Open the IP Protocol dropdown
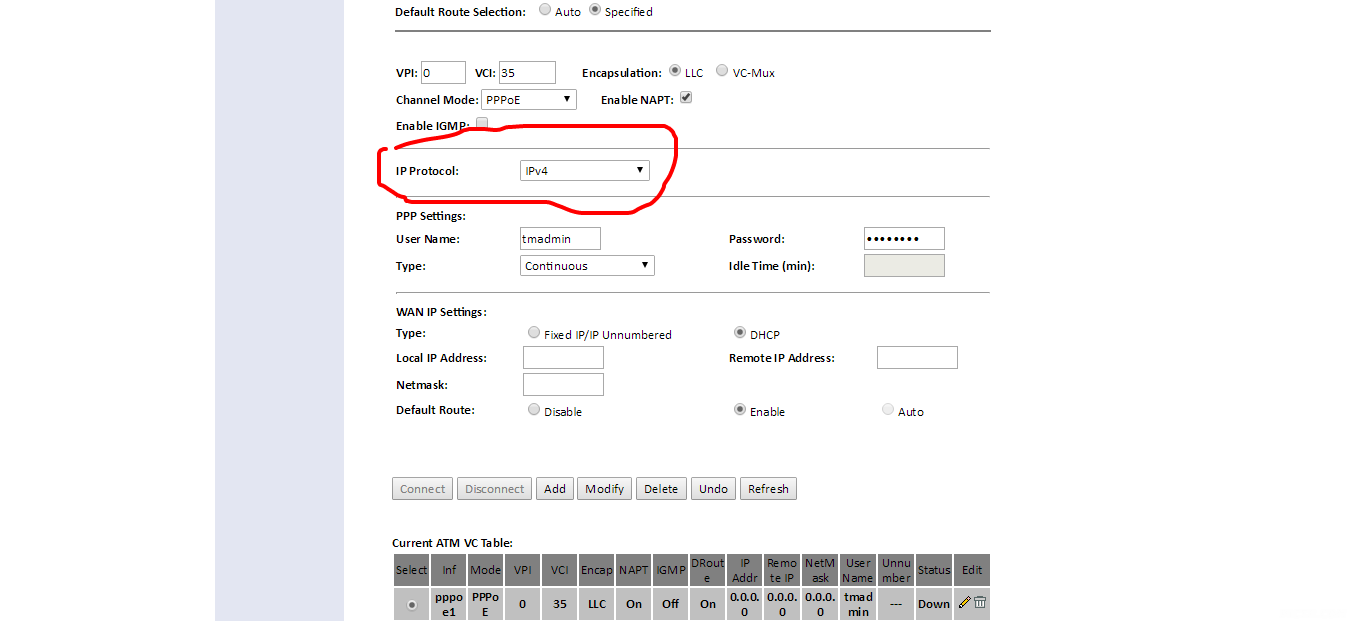Viewport: 1349px width, 621px height. (584, 171)
